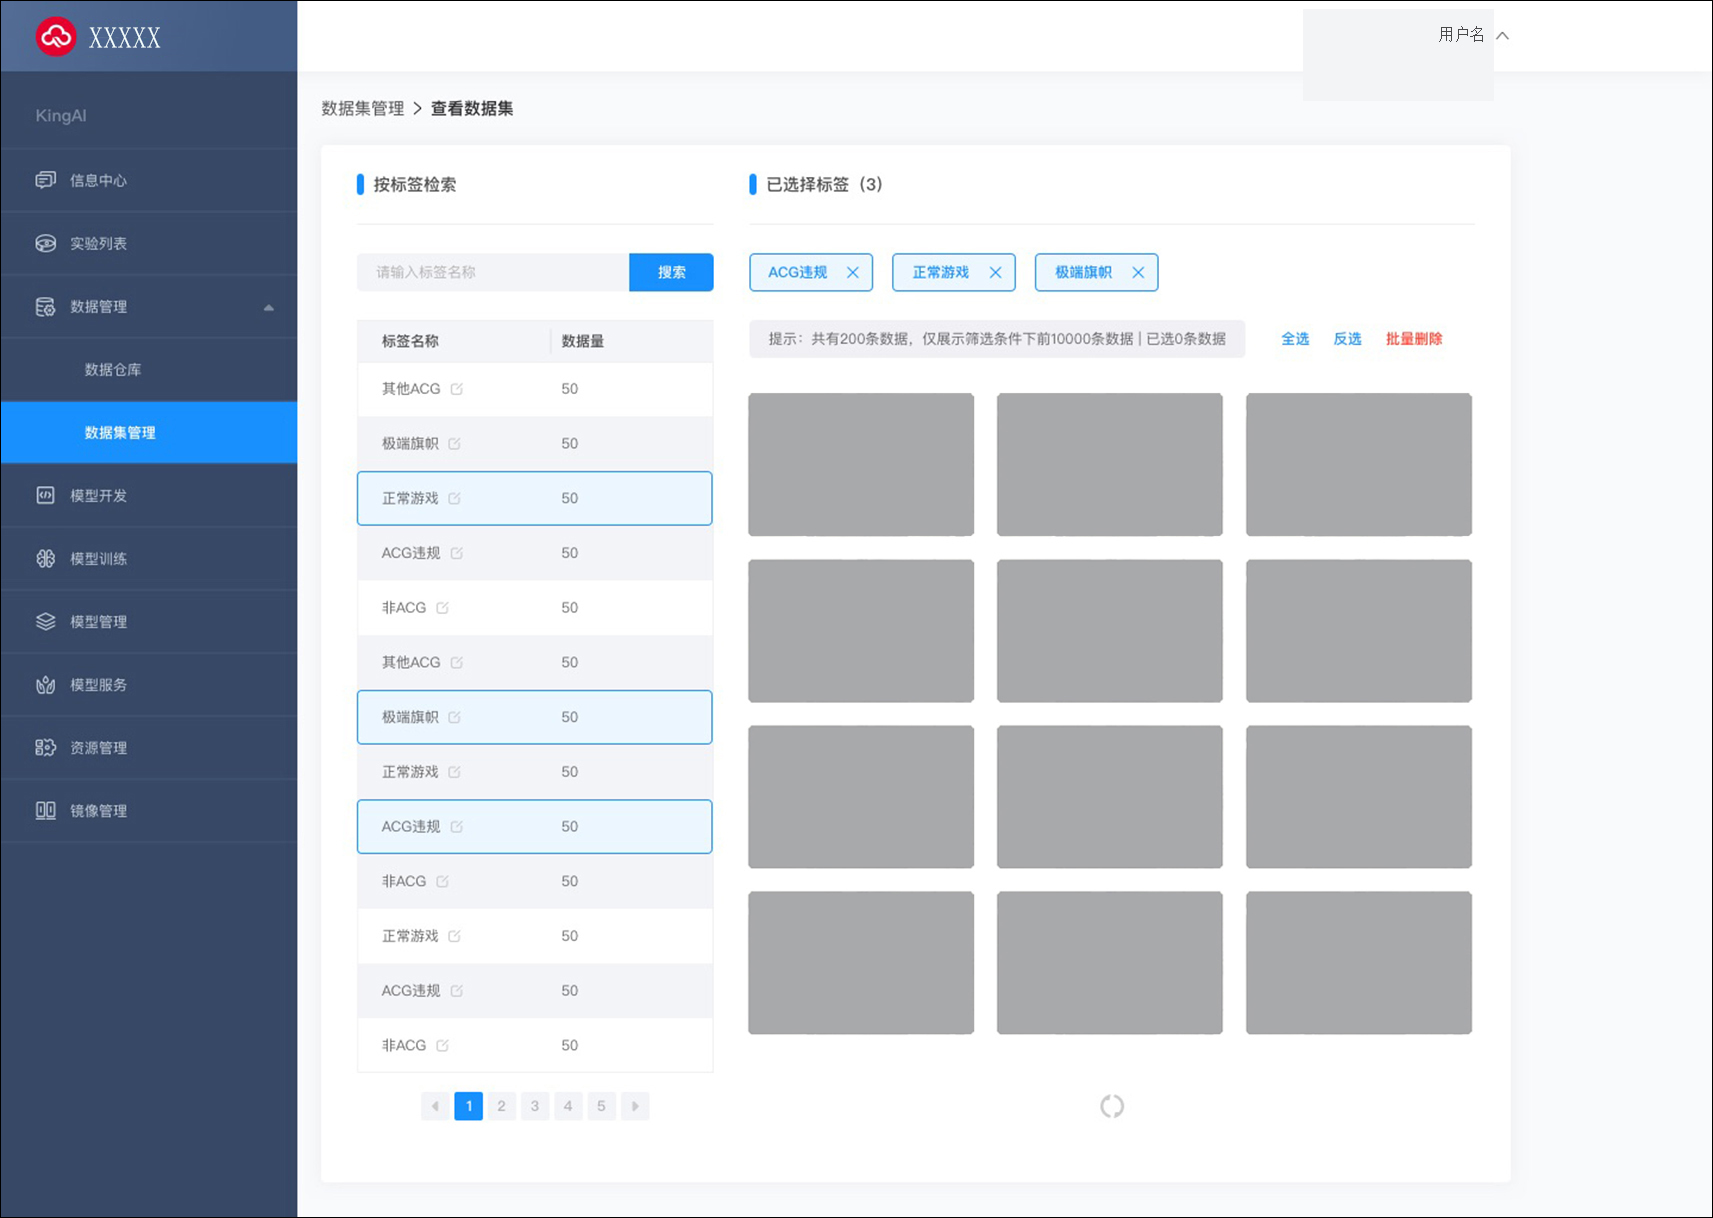Go to page 4 in pagination
1713x1218 pixels.
tap(568, 1106)
